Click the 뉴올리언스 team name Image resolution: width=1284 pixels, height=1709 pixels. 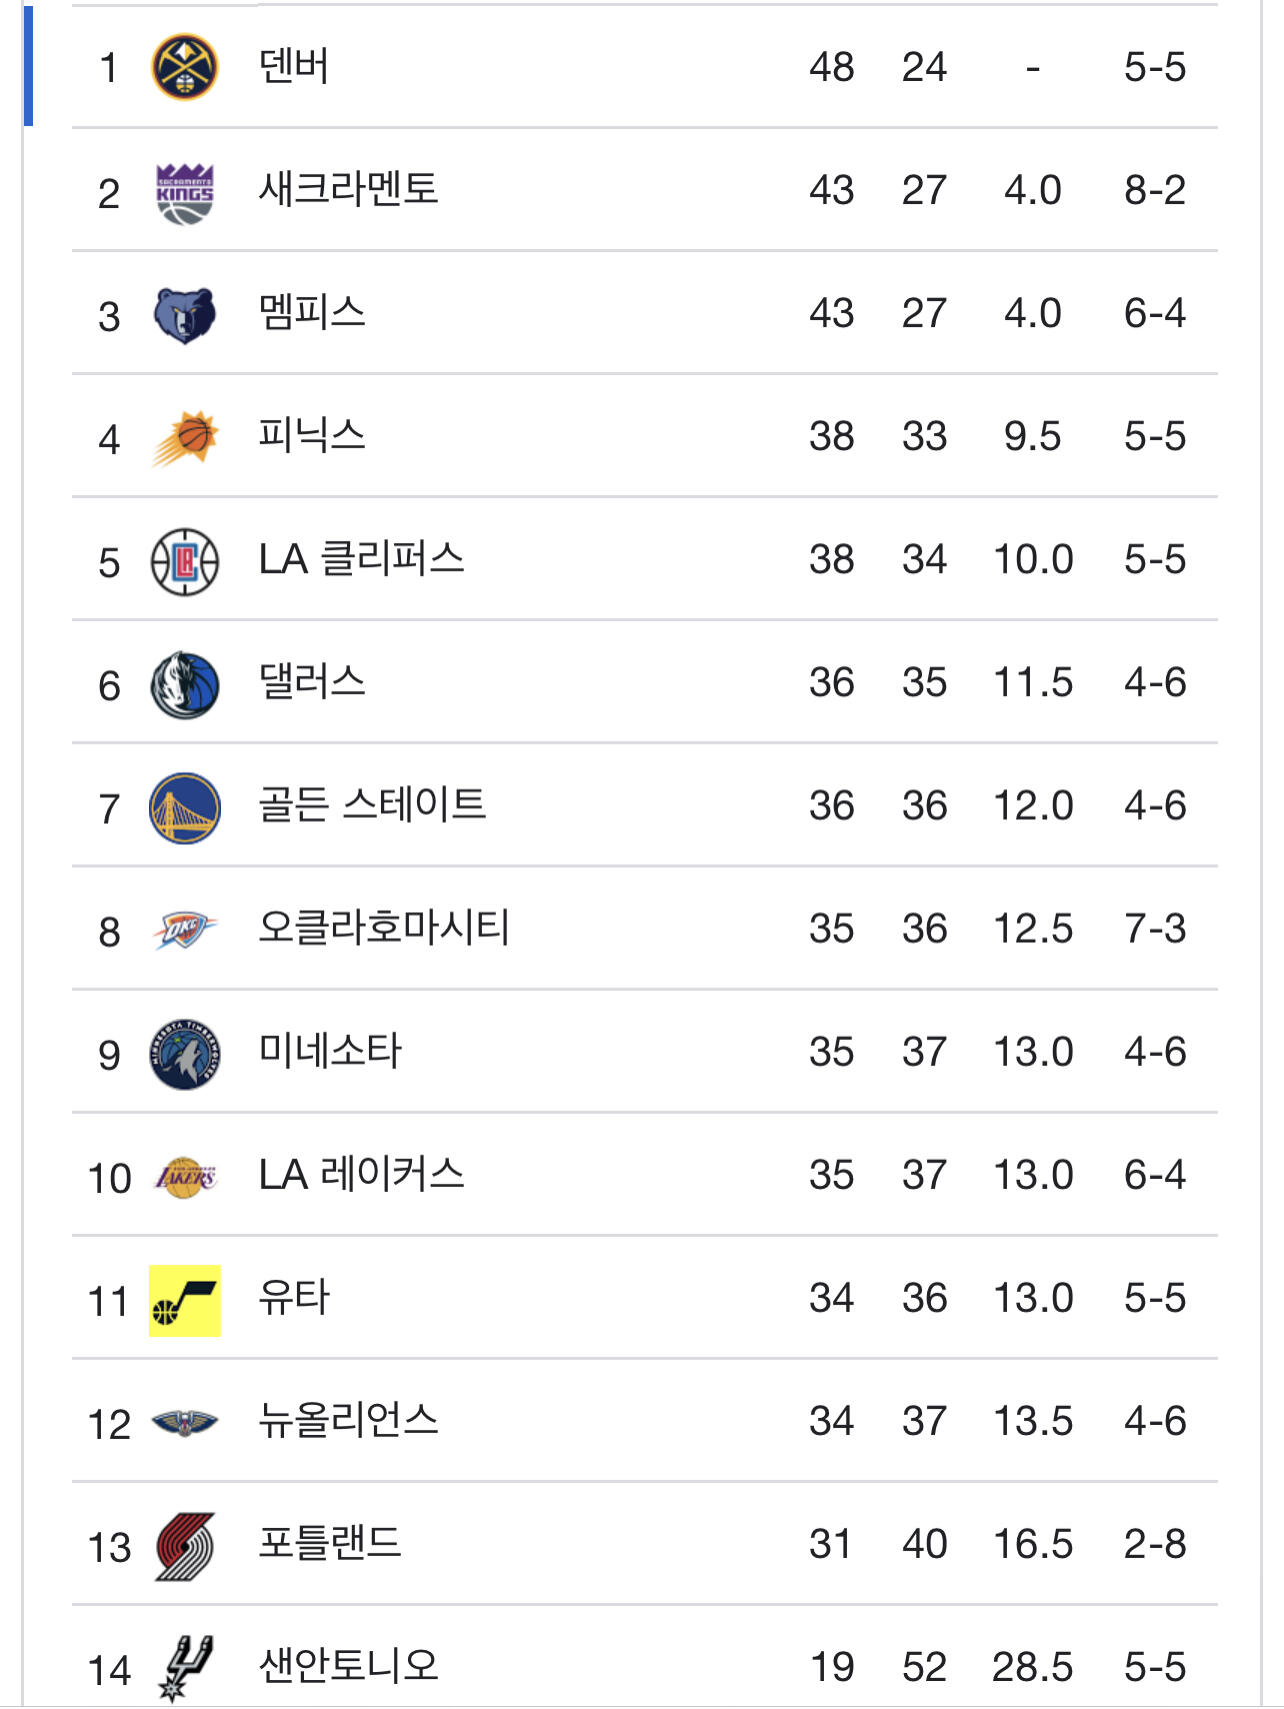(x=348, y=1421)
